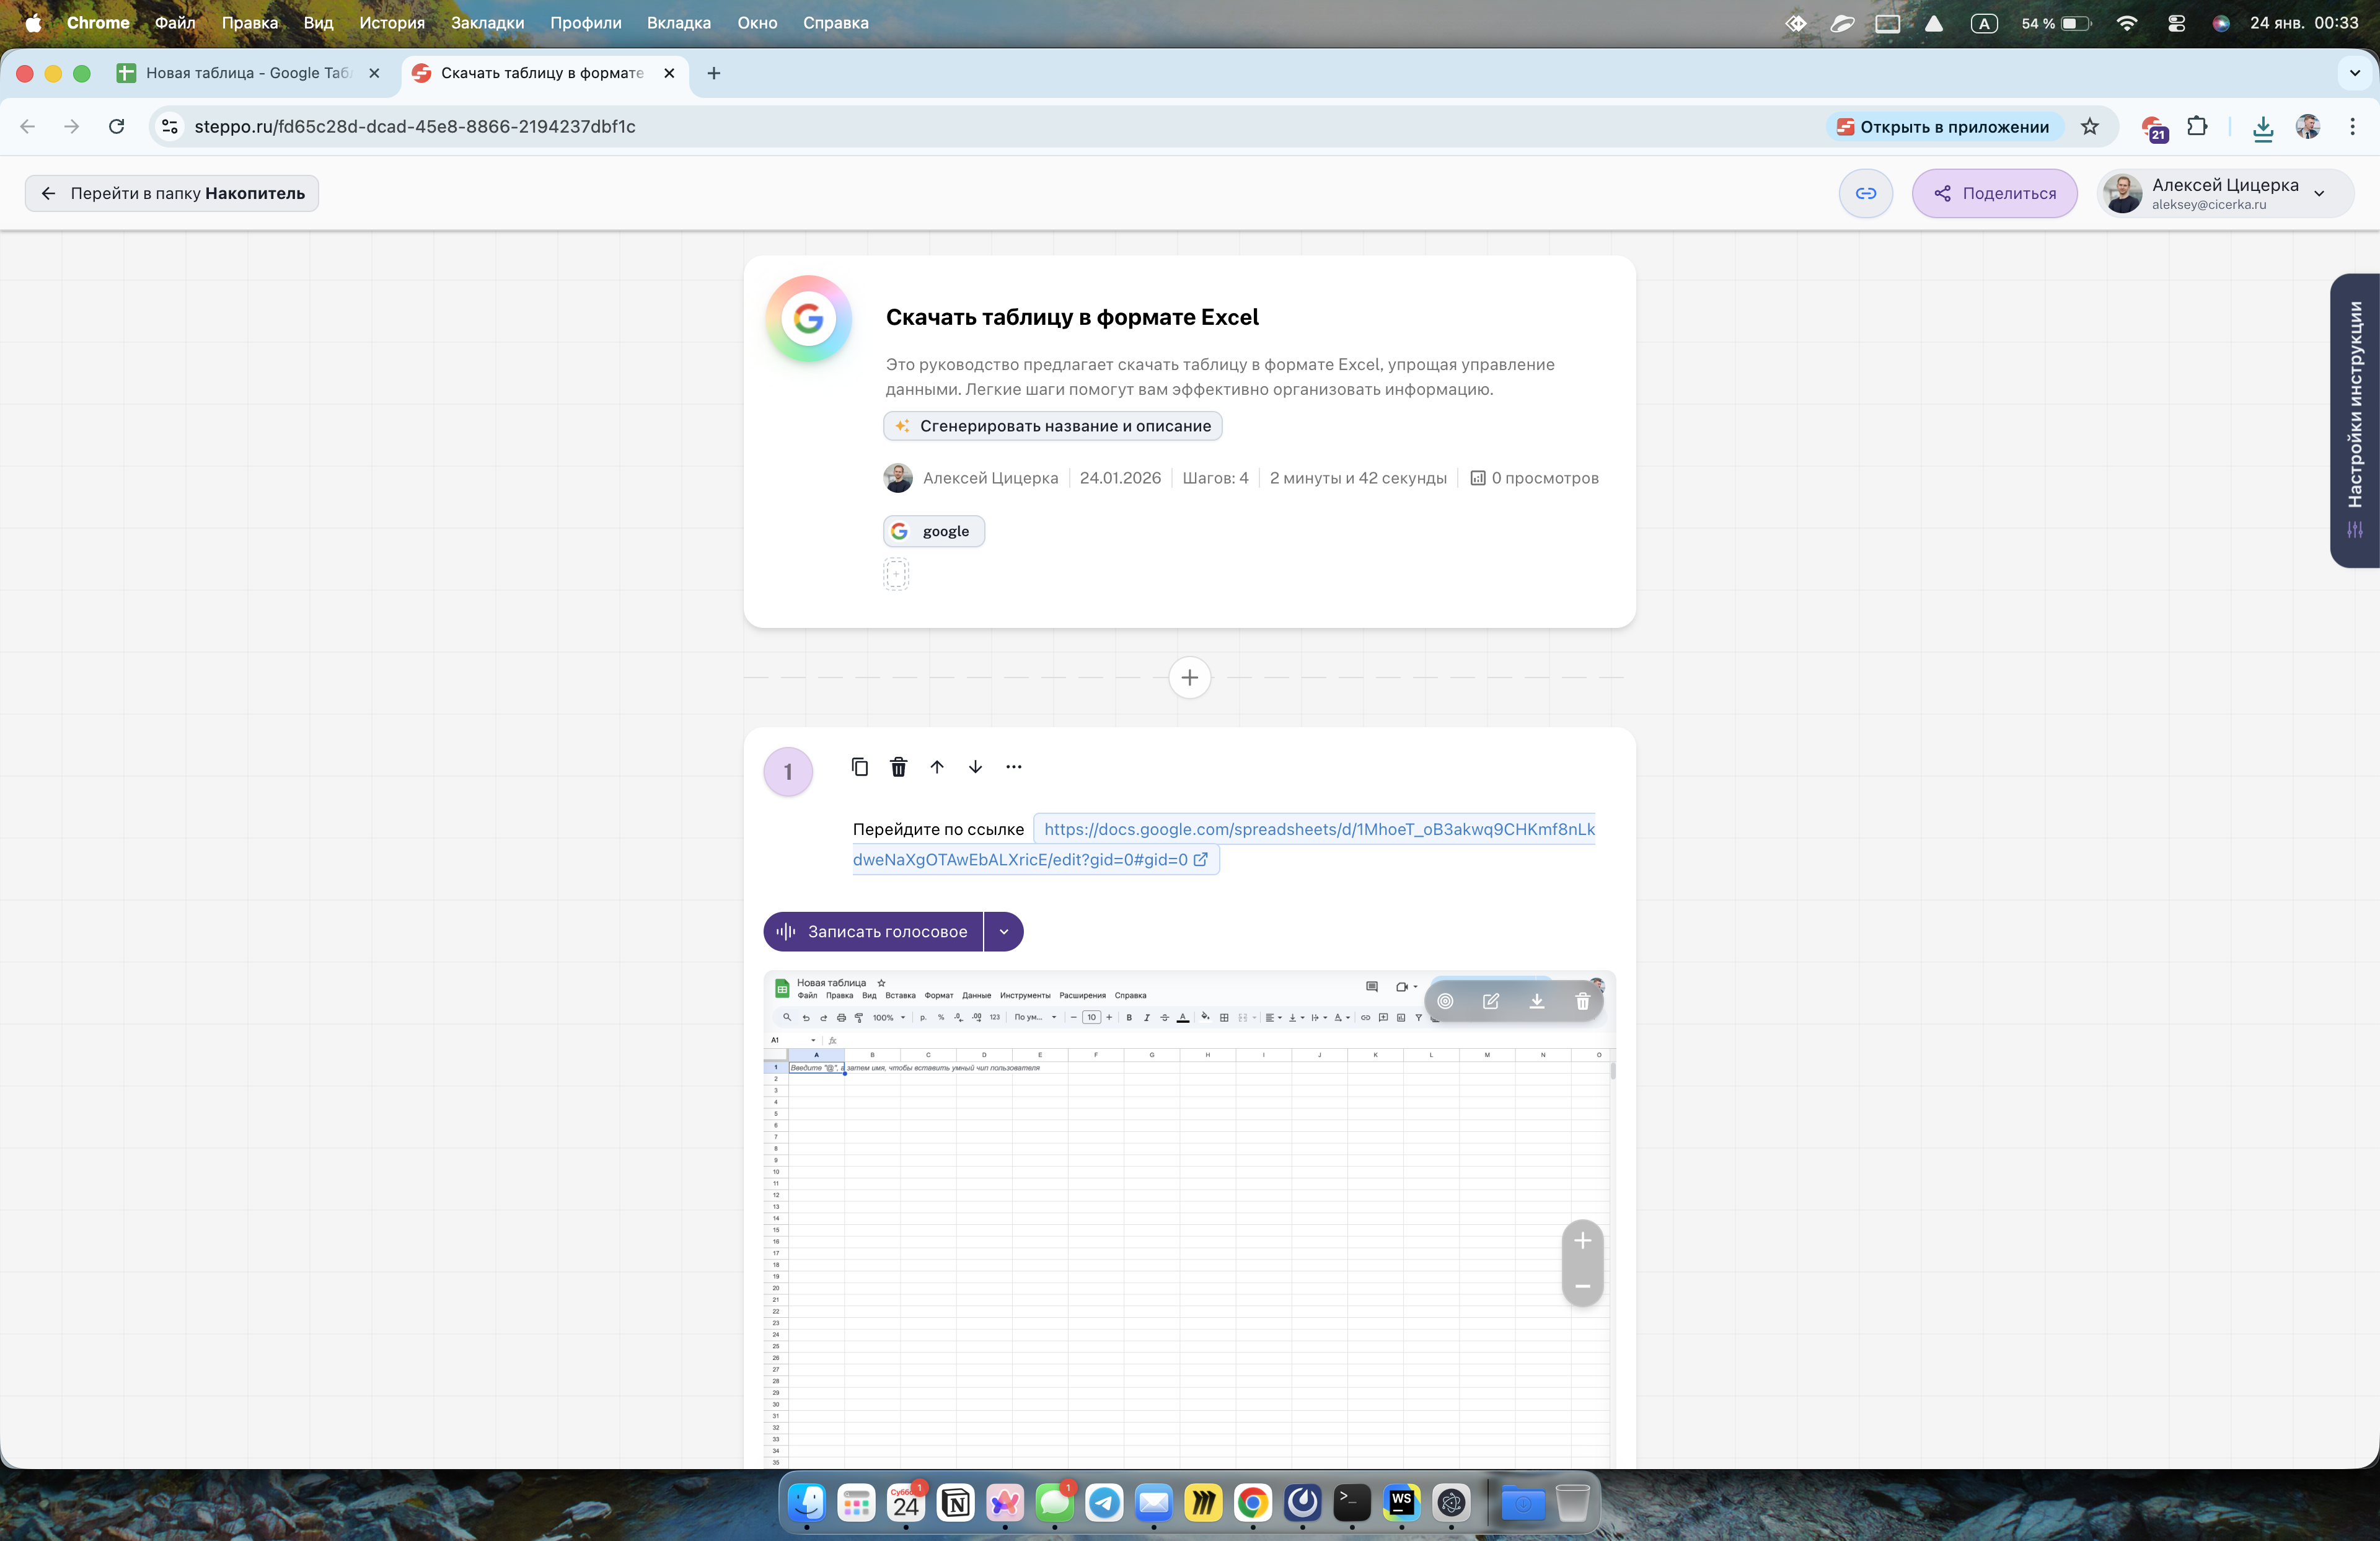The height and width of the screenshot is (1541, 2380).
Task: Open step 1 more options ellipsis
Action: [1013, 767]
